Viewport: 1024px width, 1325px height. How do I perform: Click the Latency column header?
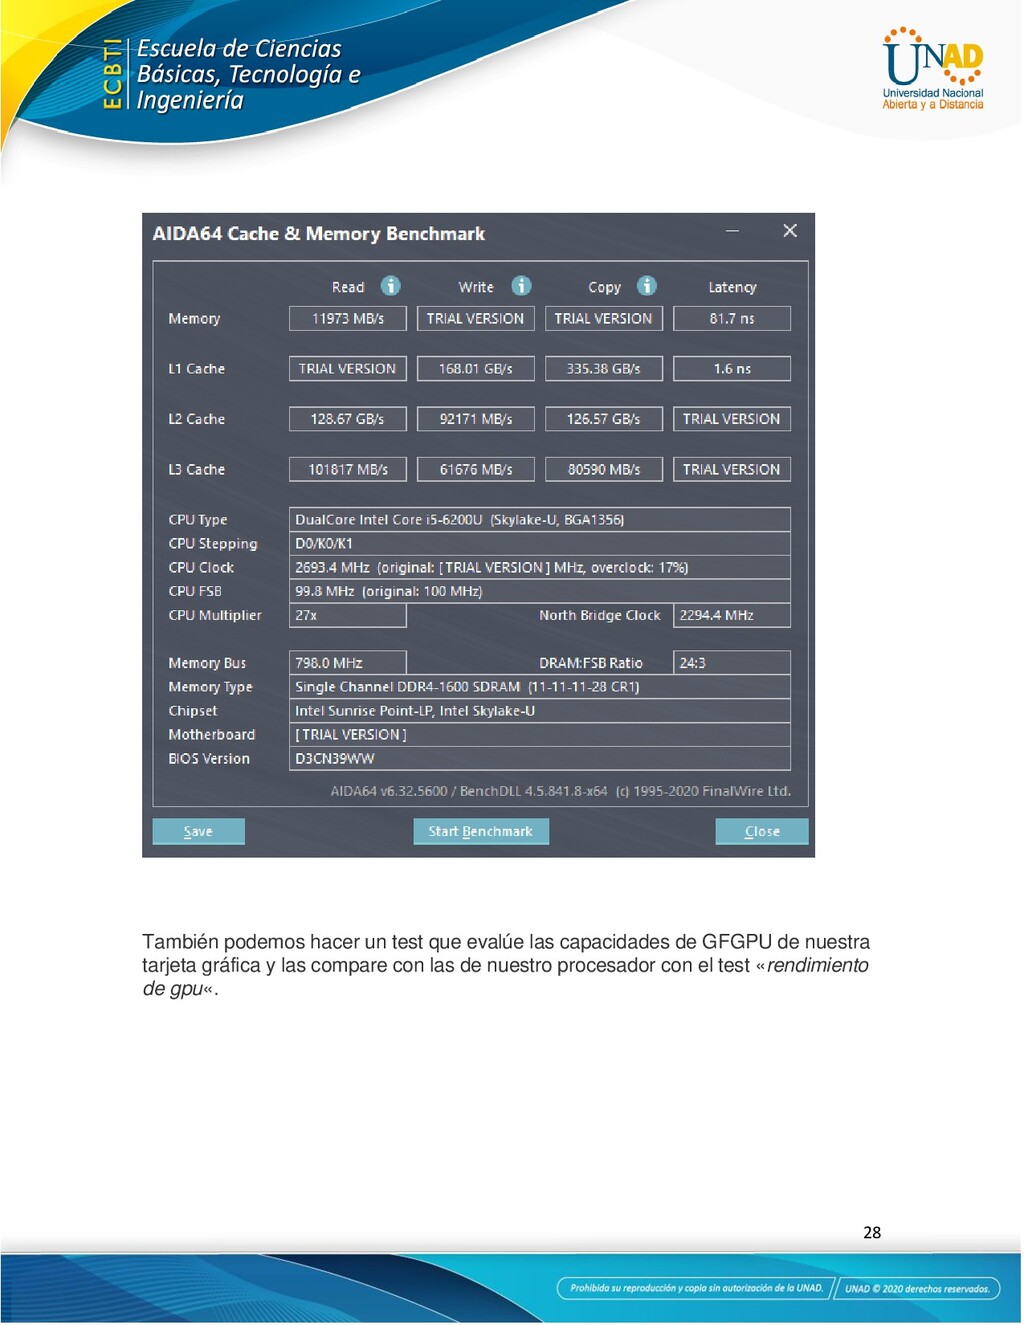pyautogui.click(x=732, y=287)
